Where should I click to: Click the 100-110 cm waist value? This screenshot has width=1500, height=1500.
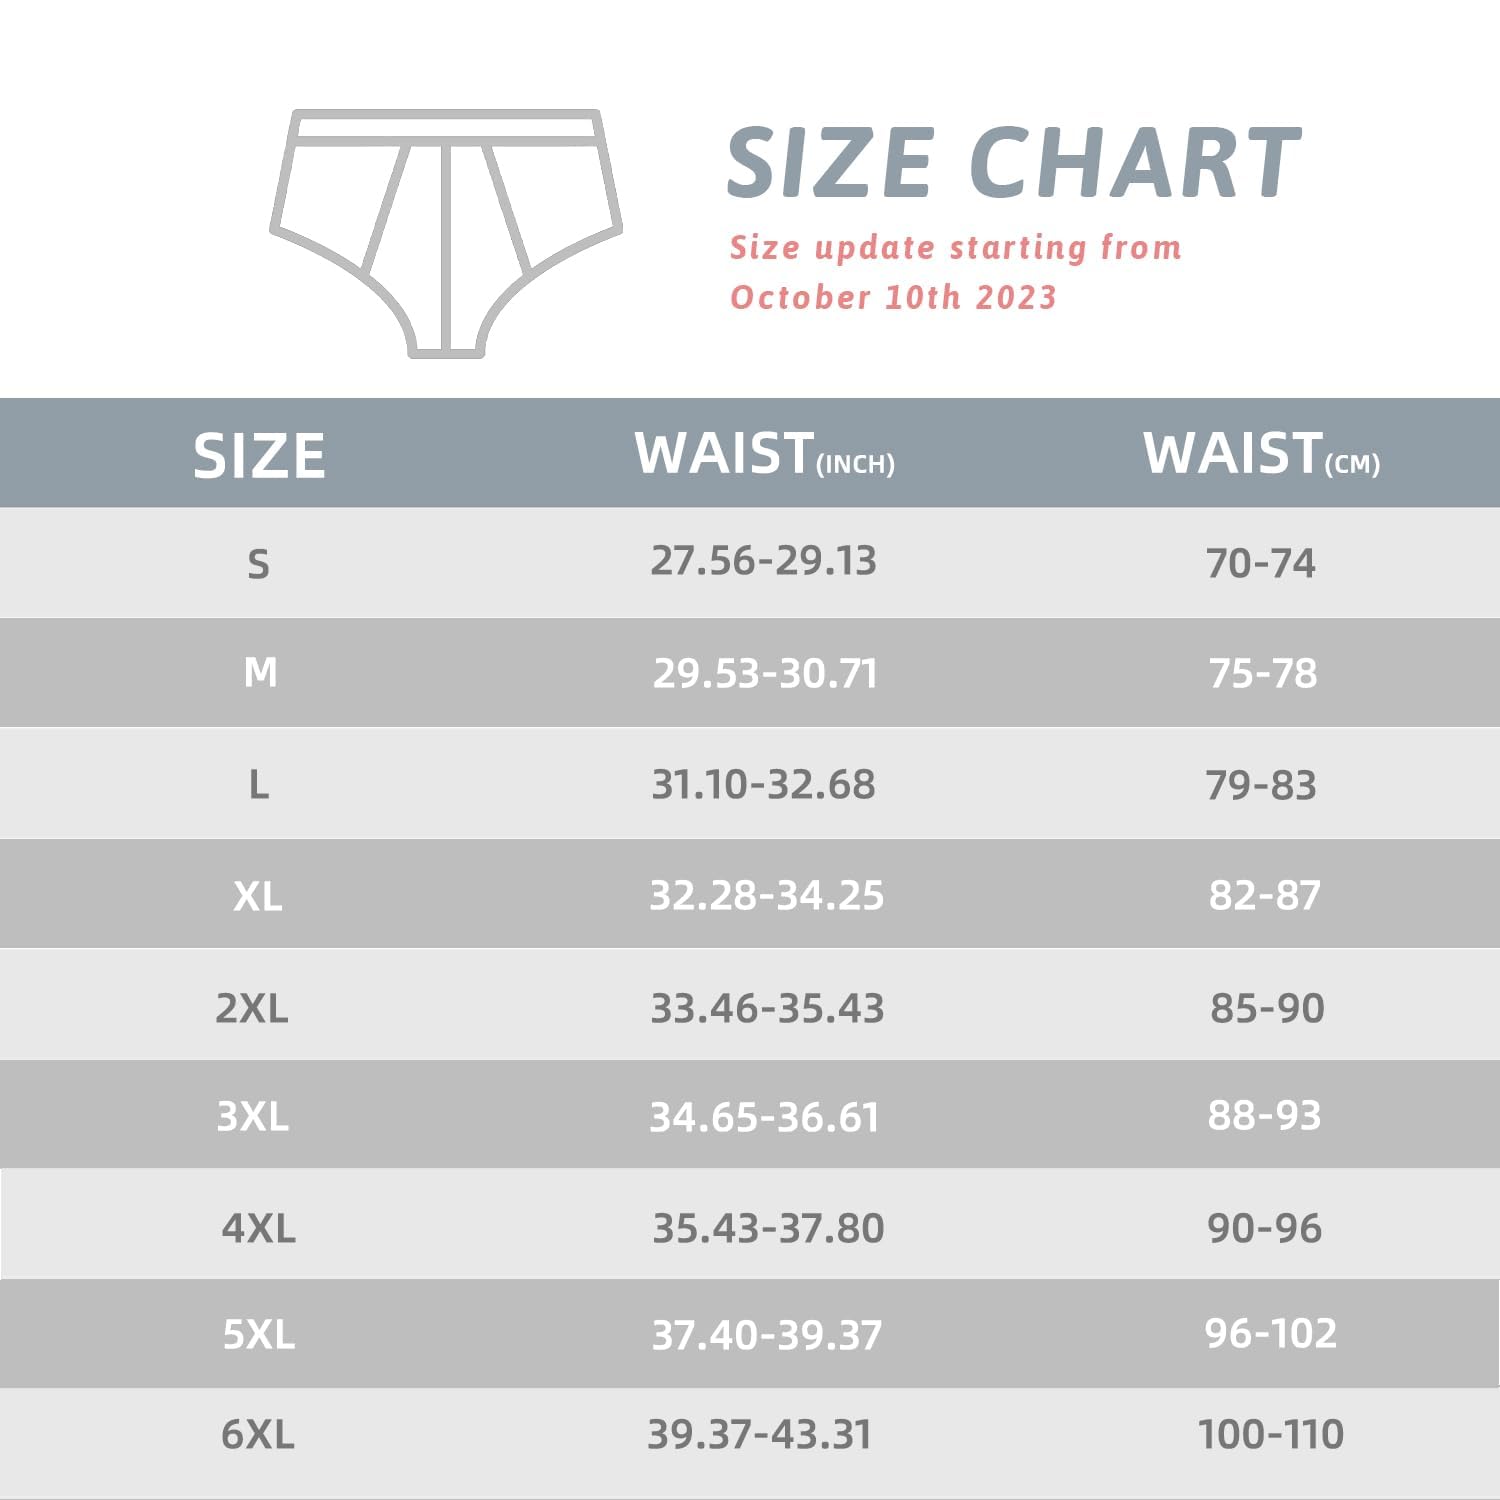(x=1270, y=1435)
